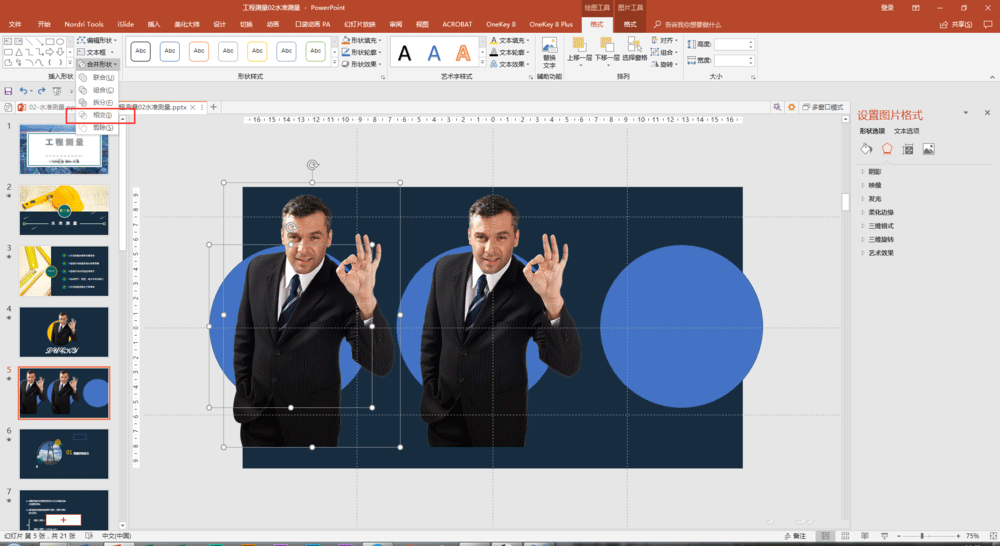
Task: Click 联合(U) union menu option
Action: 97,77
